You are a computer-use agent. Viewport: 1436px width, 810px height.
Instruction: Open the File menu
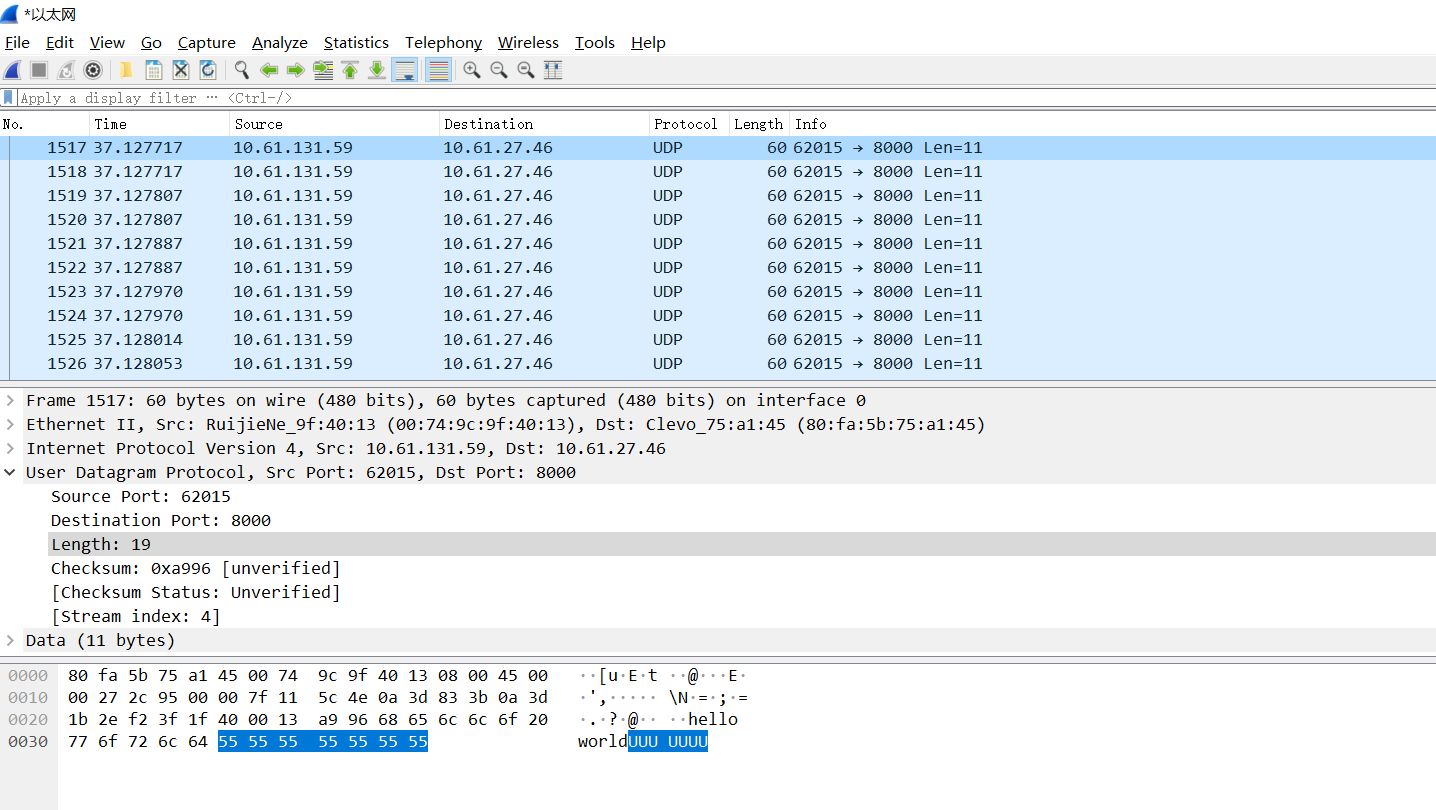pyautogui.click(x=17, y=42)
